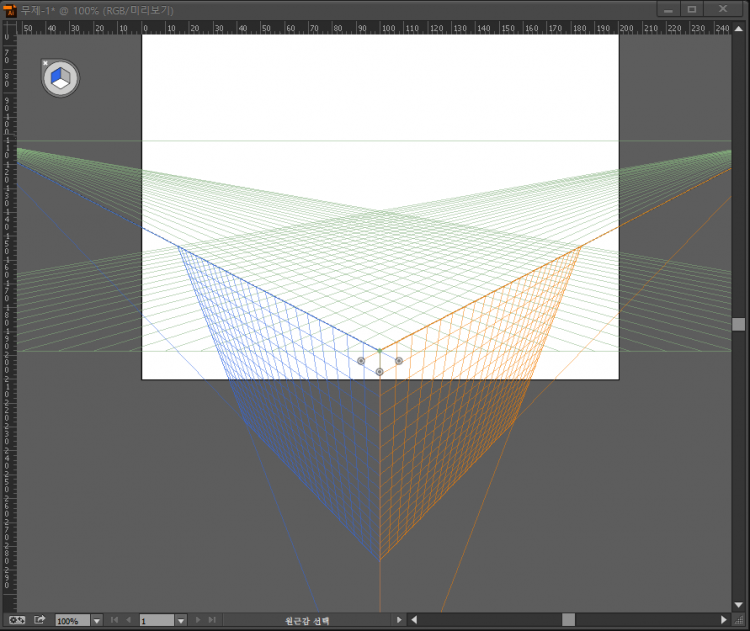The width and height of the screenshot is (750, 631).
Task: Close the plane switching widget
Action: click(45, 63)
